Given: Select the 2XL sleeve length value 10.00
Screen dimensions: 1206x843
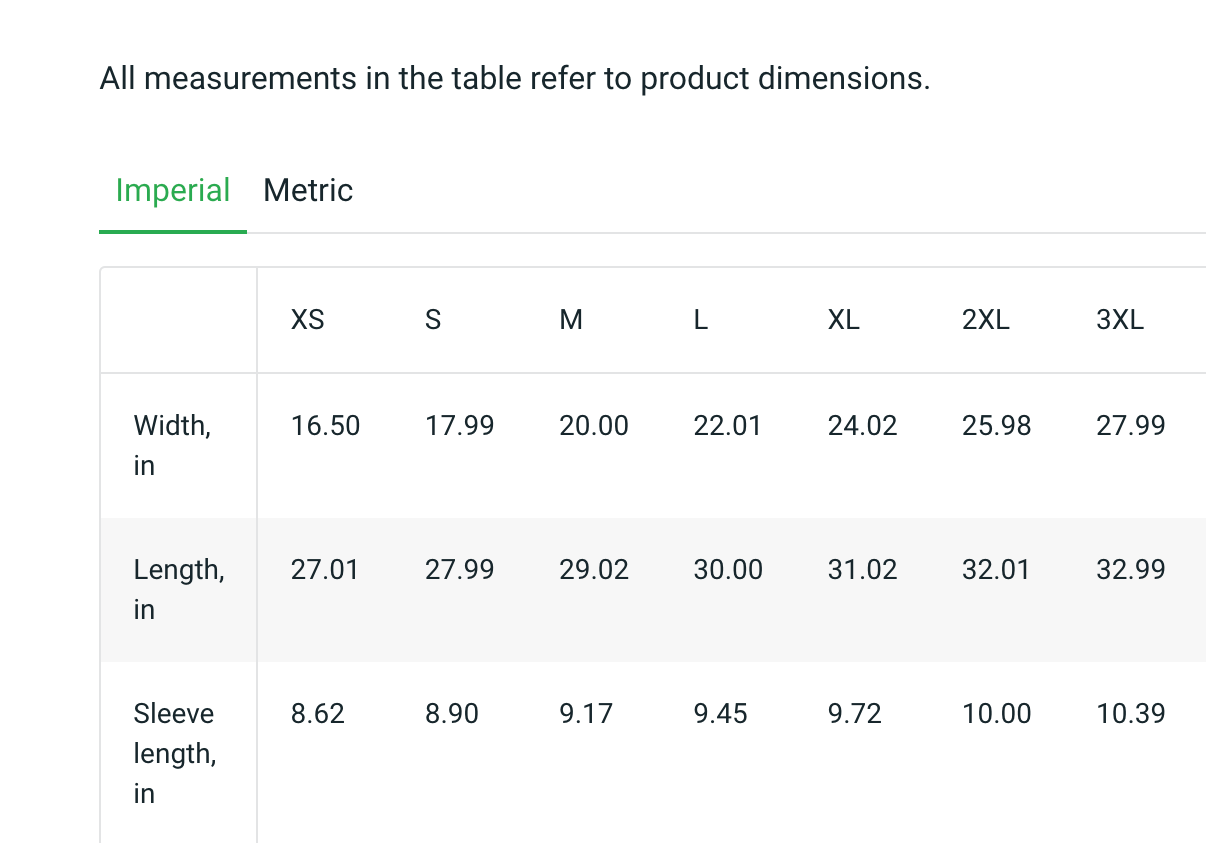Looking at the screenshot, I should (x=997, y=714).
